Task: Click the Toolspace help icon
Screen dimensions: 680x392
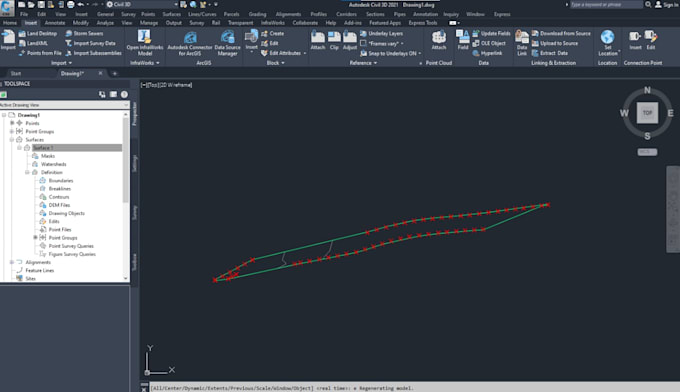Action: click(124, 95)
